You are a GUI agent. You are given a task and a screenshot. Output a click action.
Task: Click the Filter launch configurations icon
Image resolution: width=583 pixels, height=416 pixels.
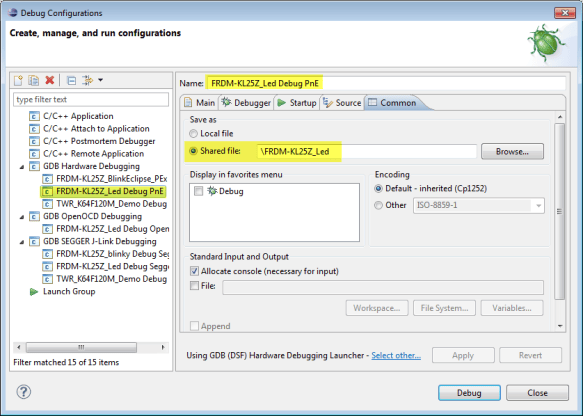88,80
